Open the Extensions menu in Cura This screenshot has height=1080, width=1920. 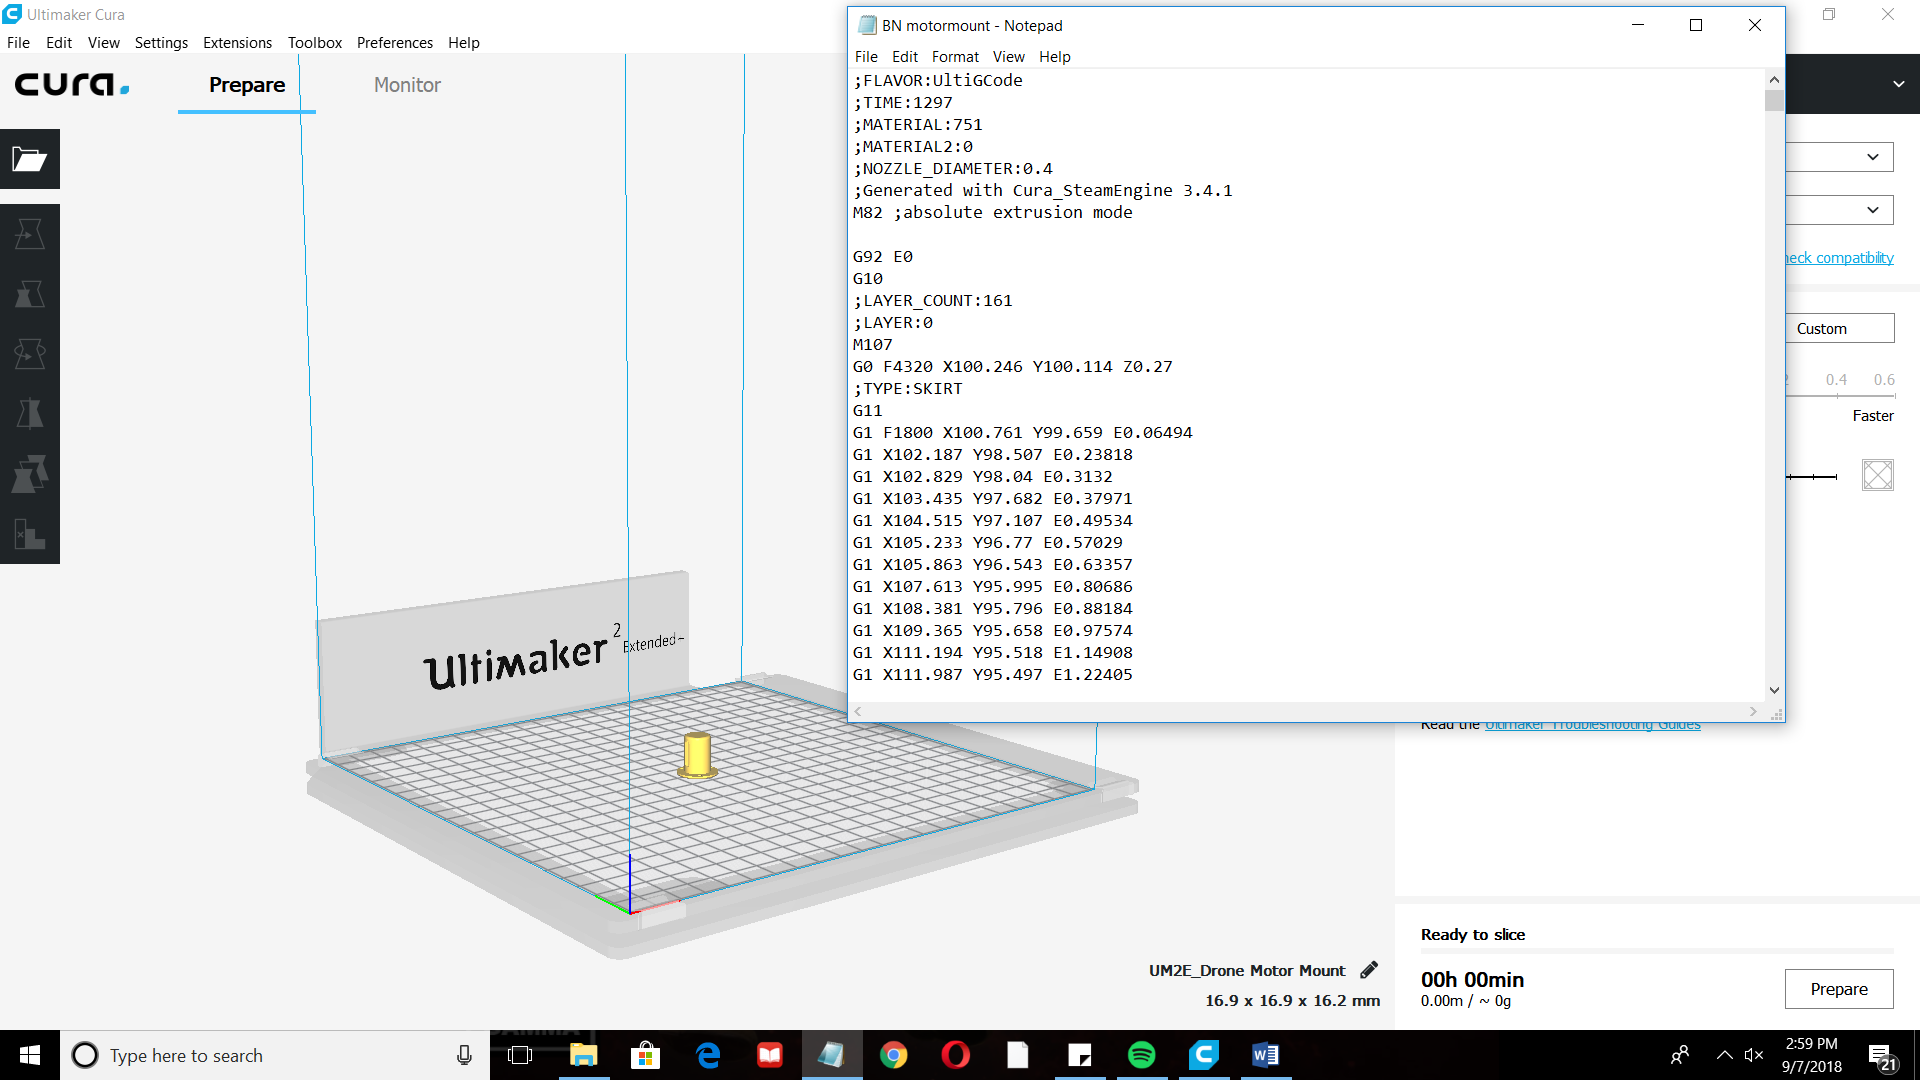pos(237,43)
